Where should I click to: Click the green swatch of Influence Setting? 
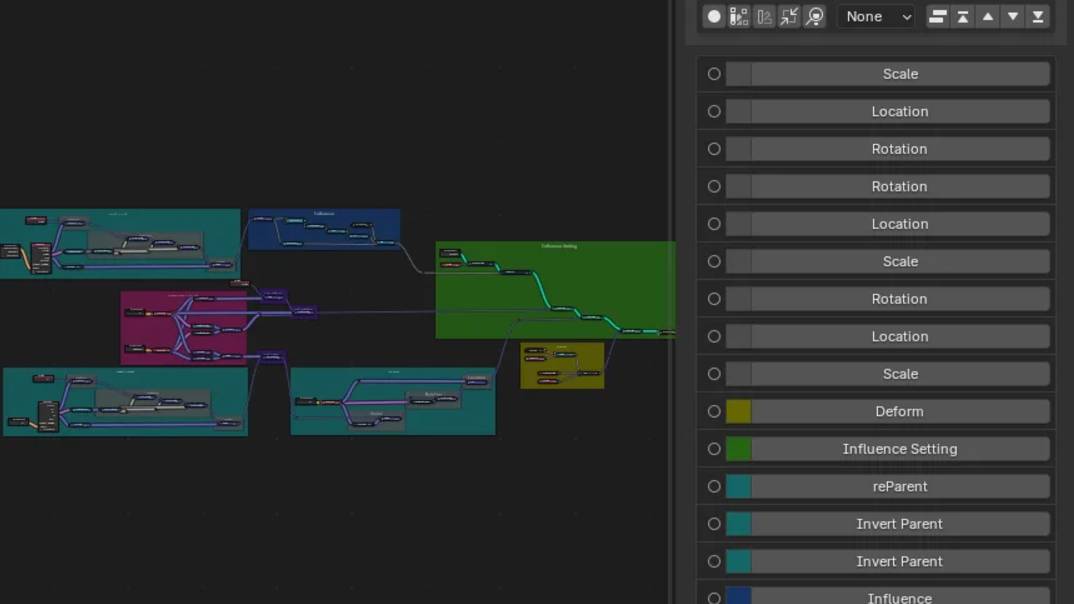738,449
